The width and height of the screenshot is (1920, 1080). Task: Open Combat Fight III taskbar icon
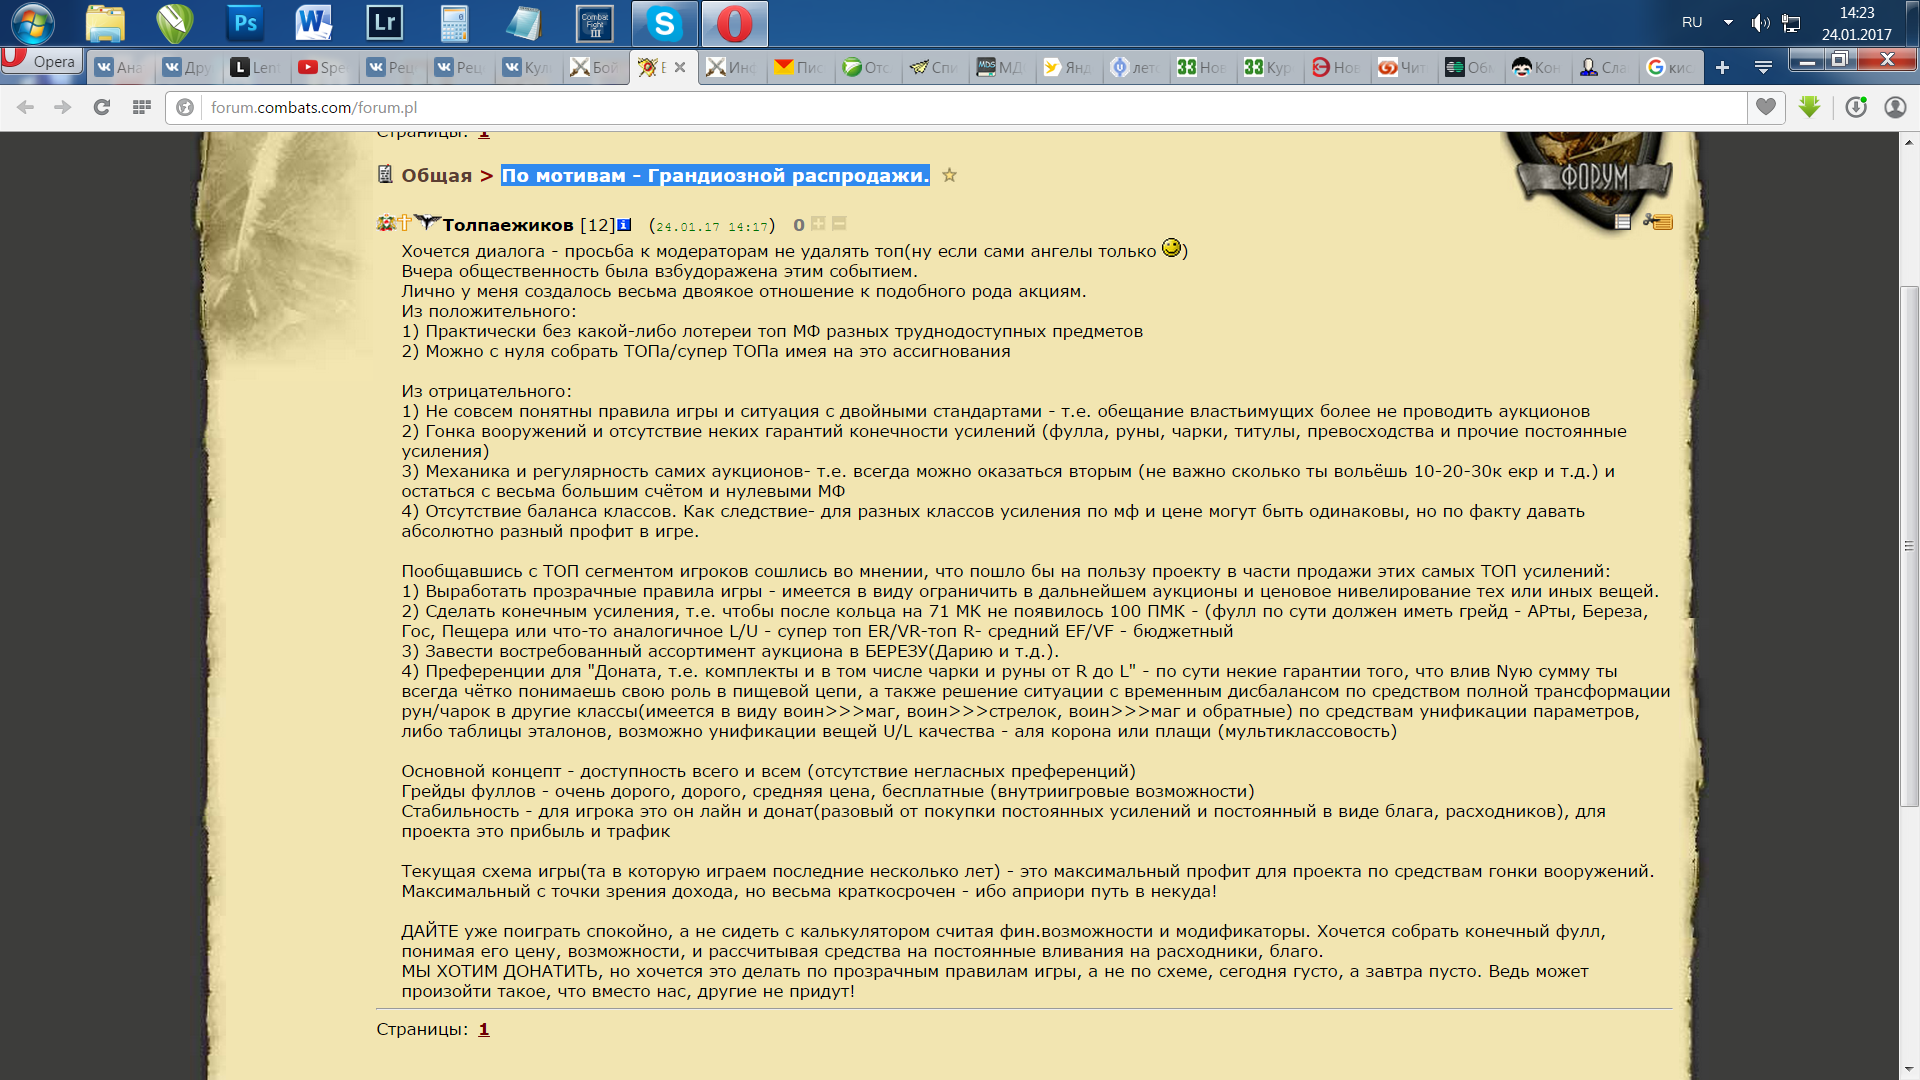click(x=595, y=23)
